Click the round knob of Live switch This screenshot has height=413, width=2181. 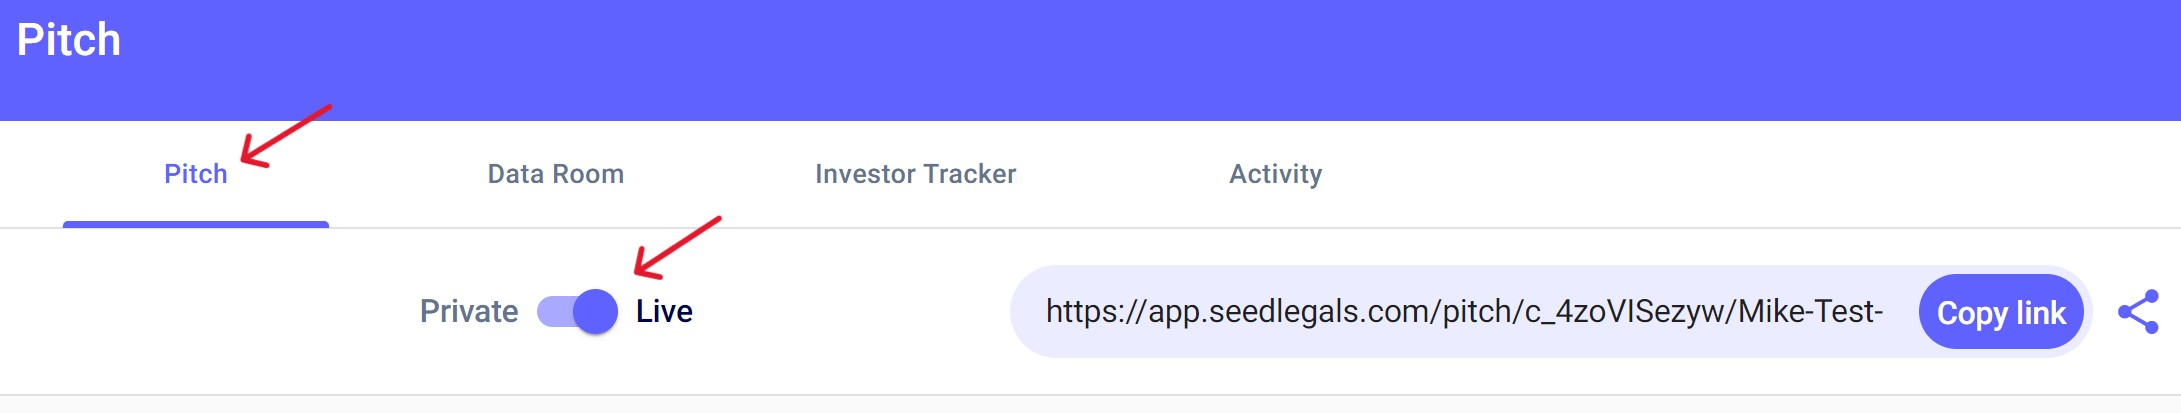click(596, 312)
